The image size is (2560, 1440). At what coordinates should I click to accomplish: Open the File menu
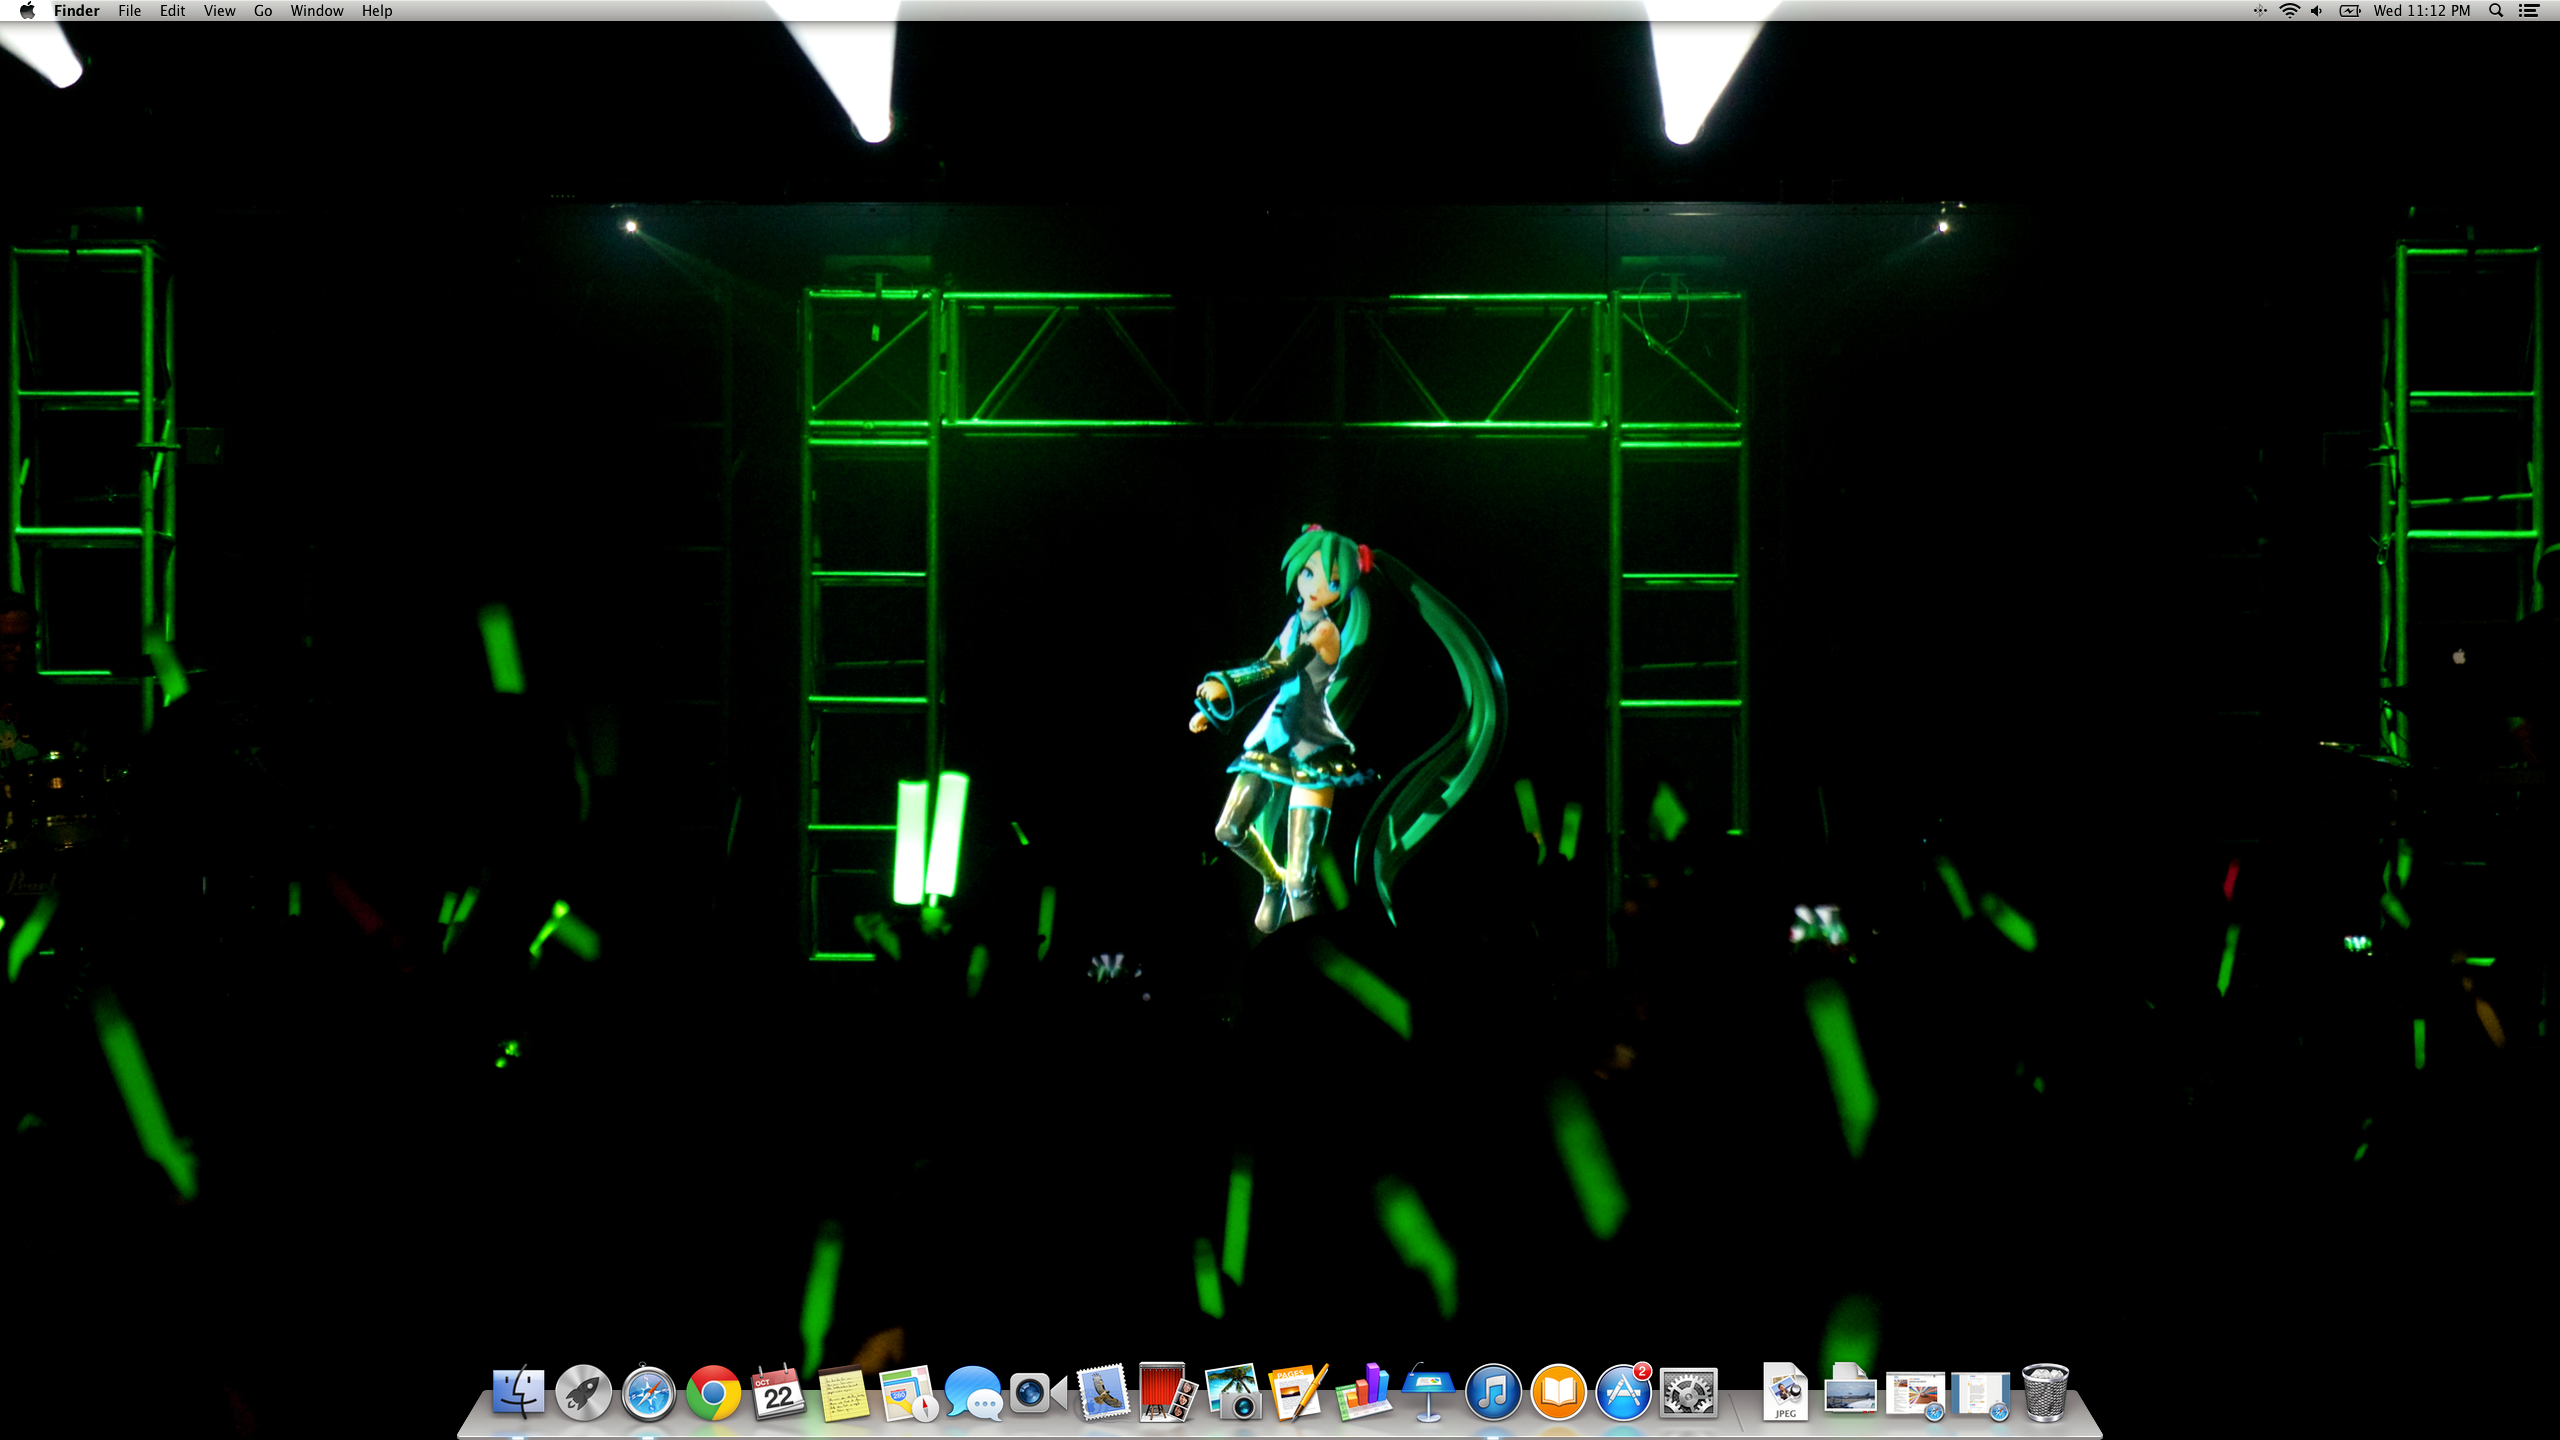[129, 10]
